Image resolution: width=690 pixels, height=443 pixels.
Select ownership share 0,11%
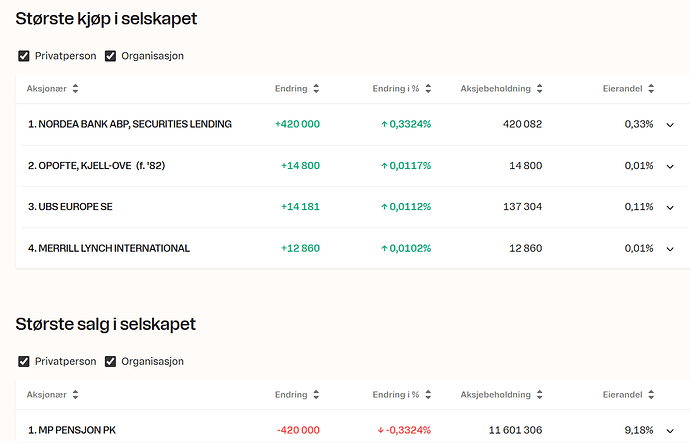click(x=639, y=207)
